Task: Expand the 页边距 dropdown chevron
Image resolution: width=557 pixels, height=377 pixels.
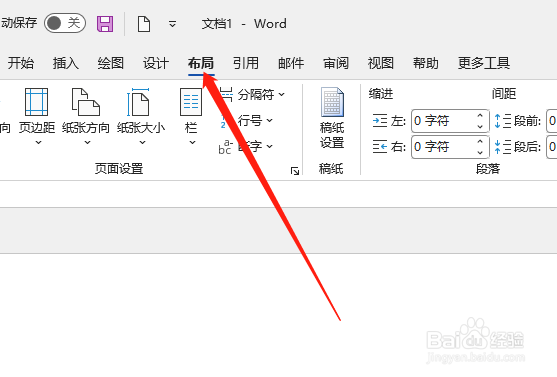Action: pyautogui.click(x=38, y=142)
